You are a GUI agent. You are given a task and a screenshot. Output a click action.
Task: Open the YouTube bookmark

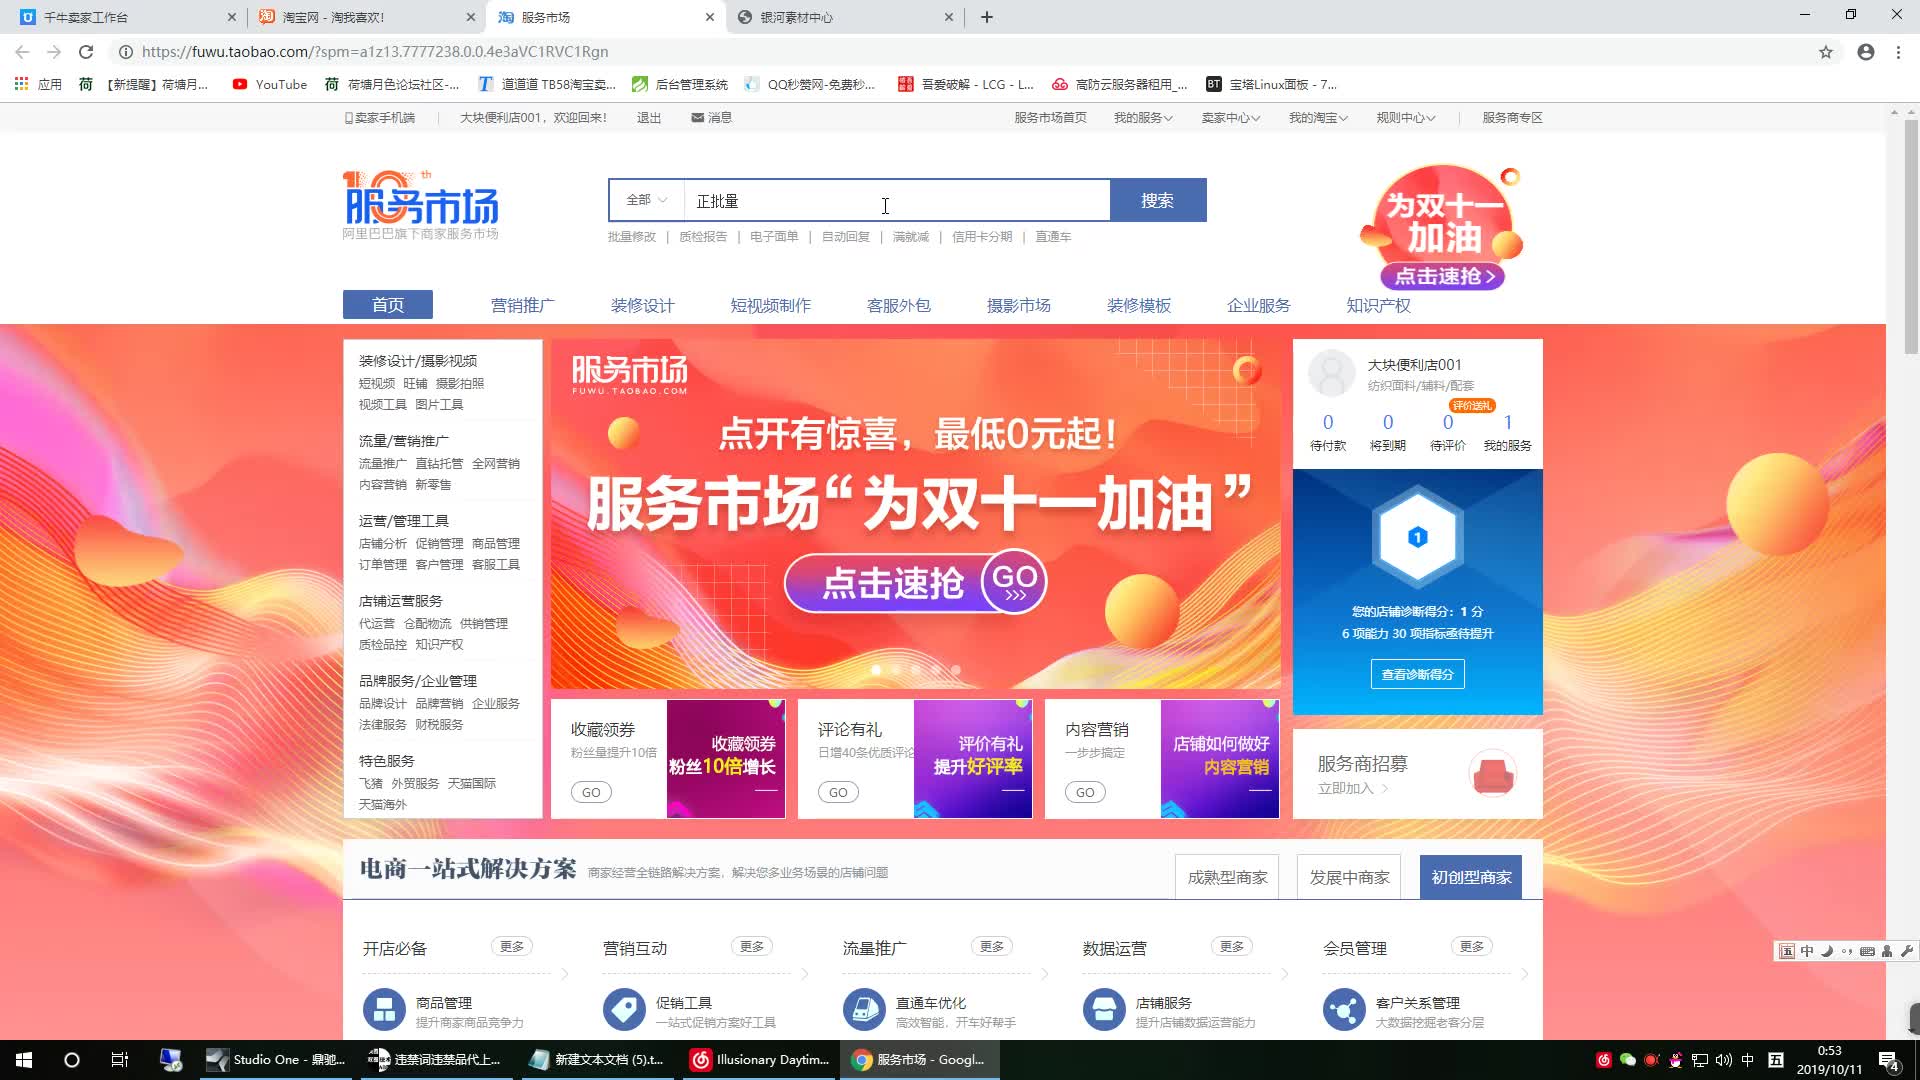click(270, 84)
